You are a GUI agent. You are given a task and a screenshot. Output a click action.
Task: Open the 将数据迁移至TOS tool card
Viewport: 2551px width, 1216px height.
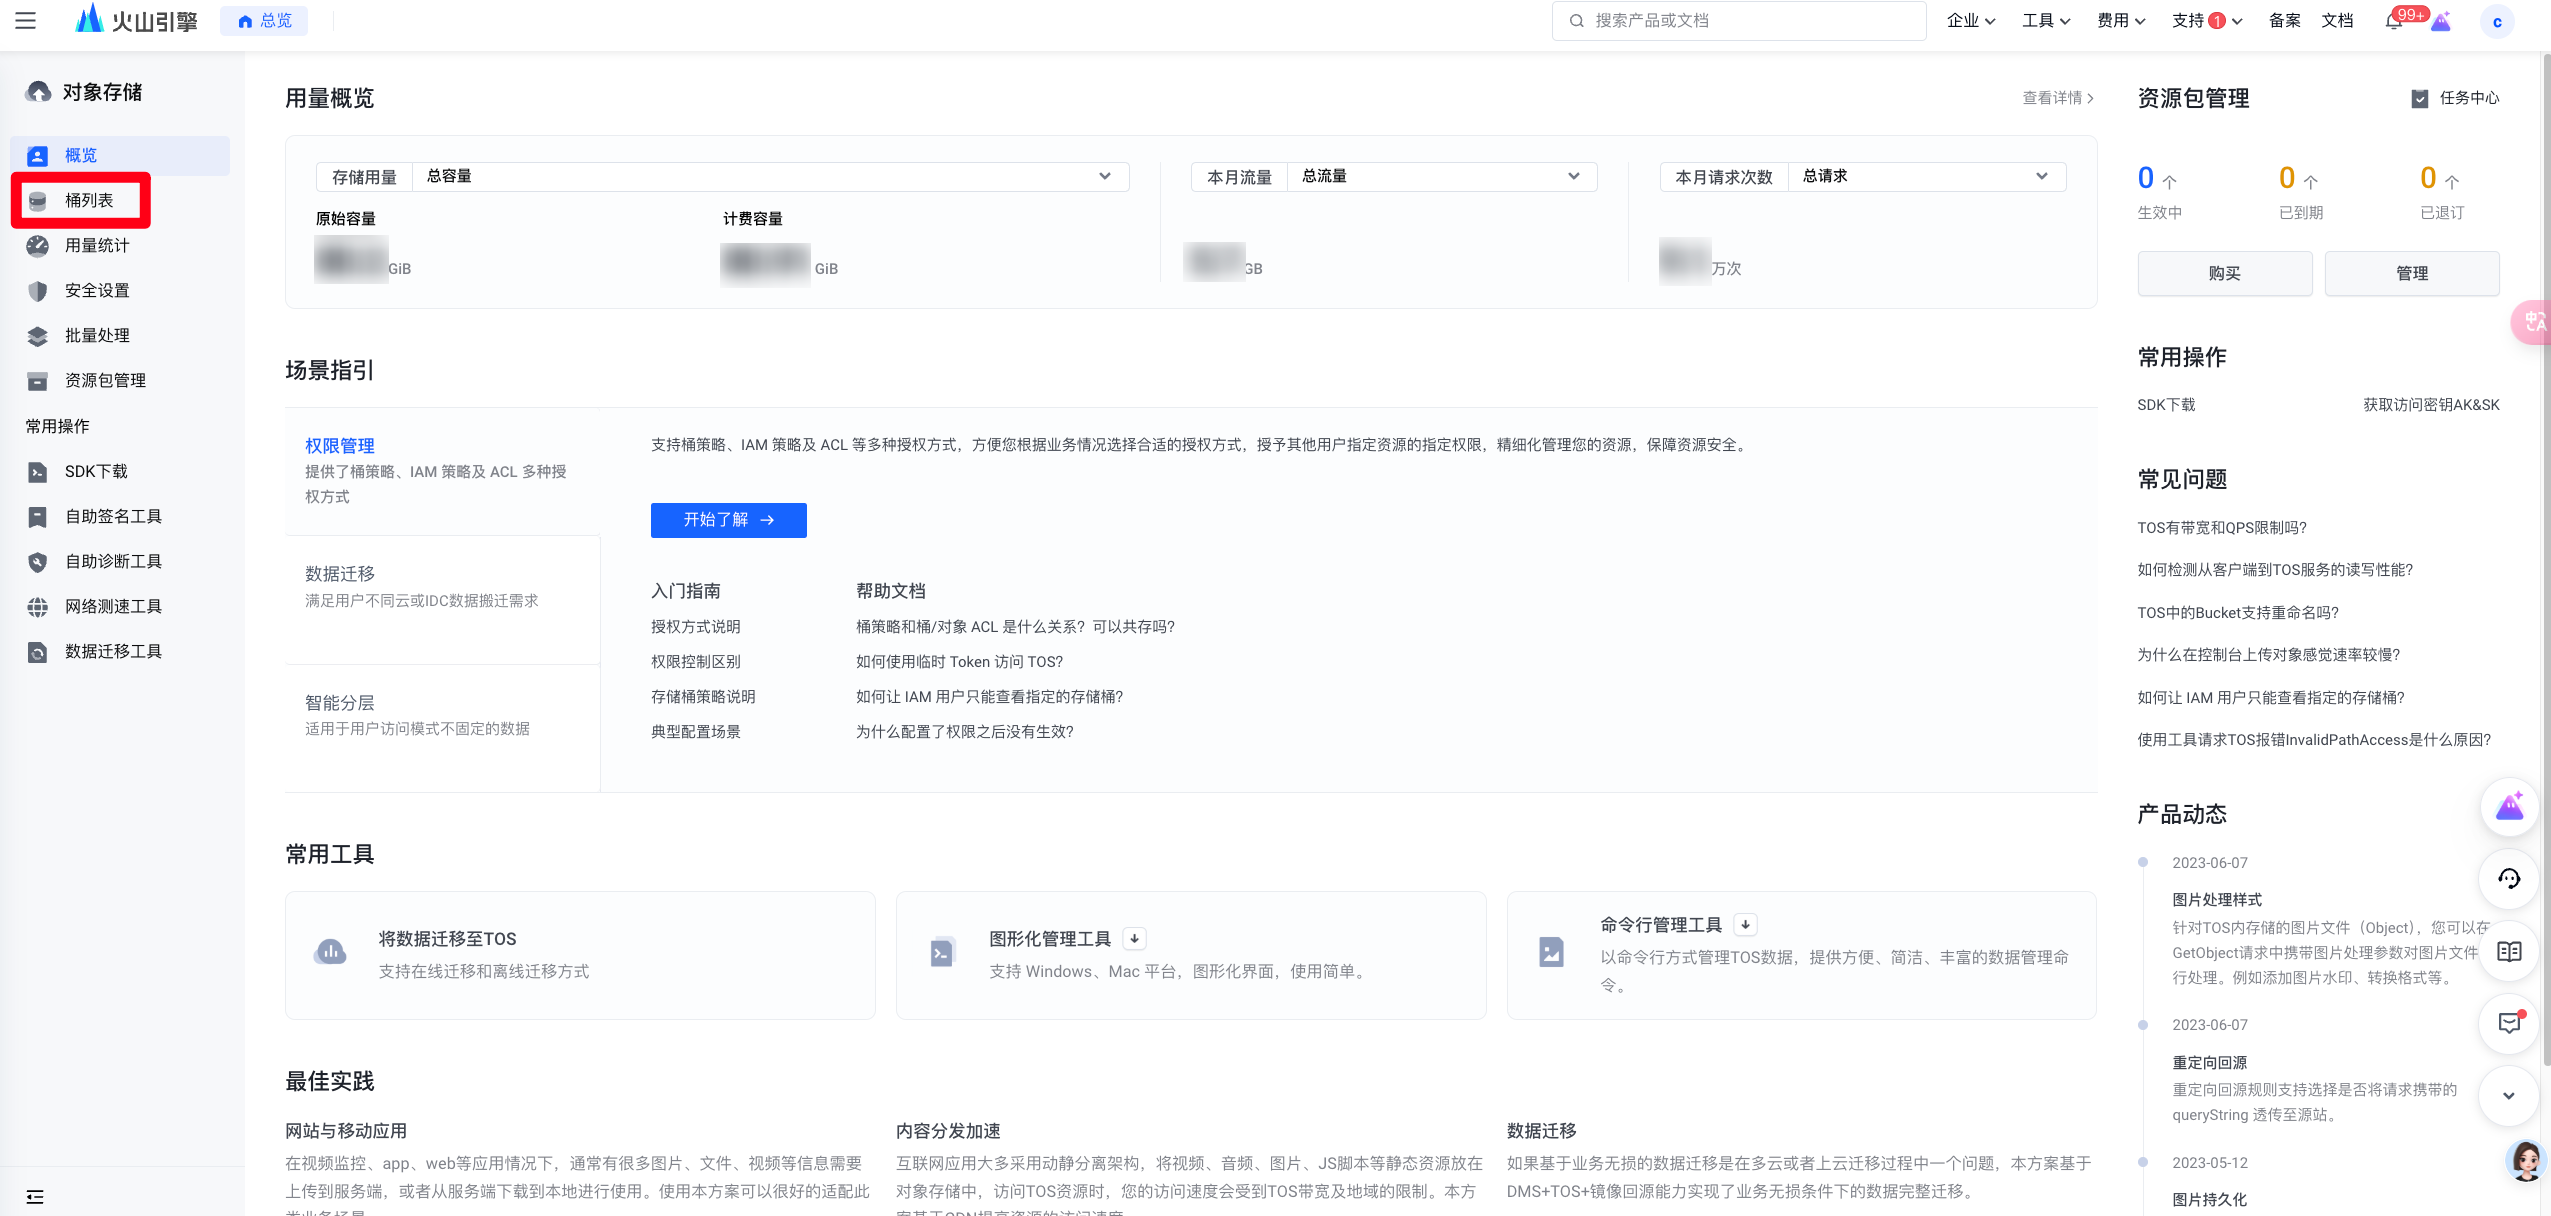(x=580, y=955)
